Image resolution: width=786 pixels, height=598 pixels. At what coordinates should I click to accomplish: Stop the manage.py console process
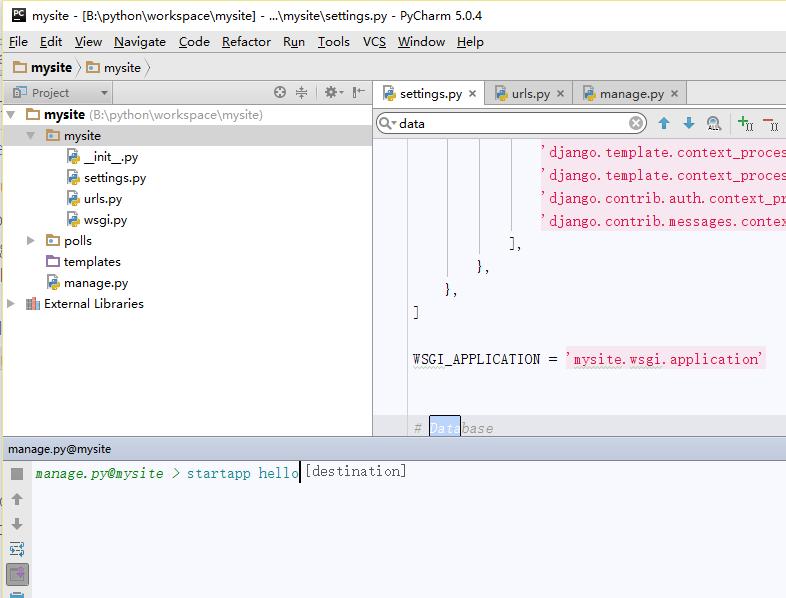coord(17,474)
